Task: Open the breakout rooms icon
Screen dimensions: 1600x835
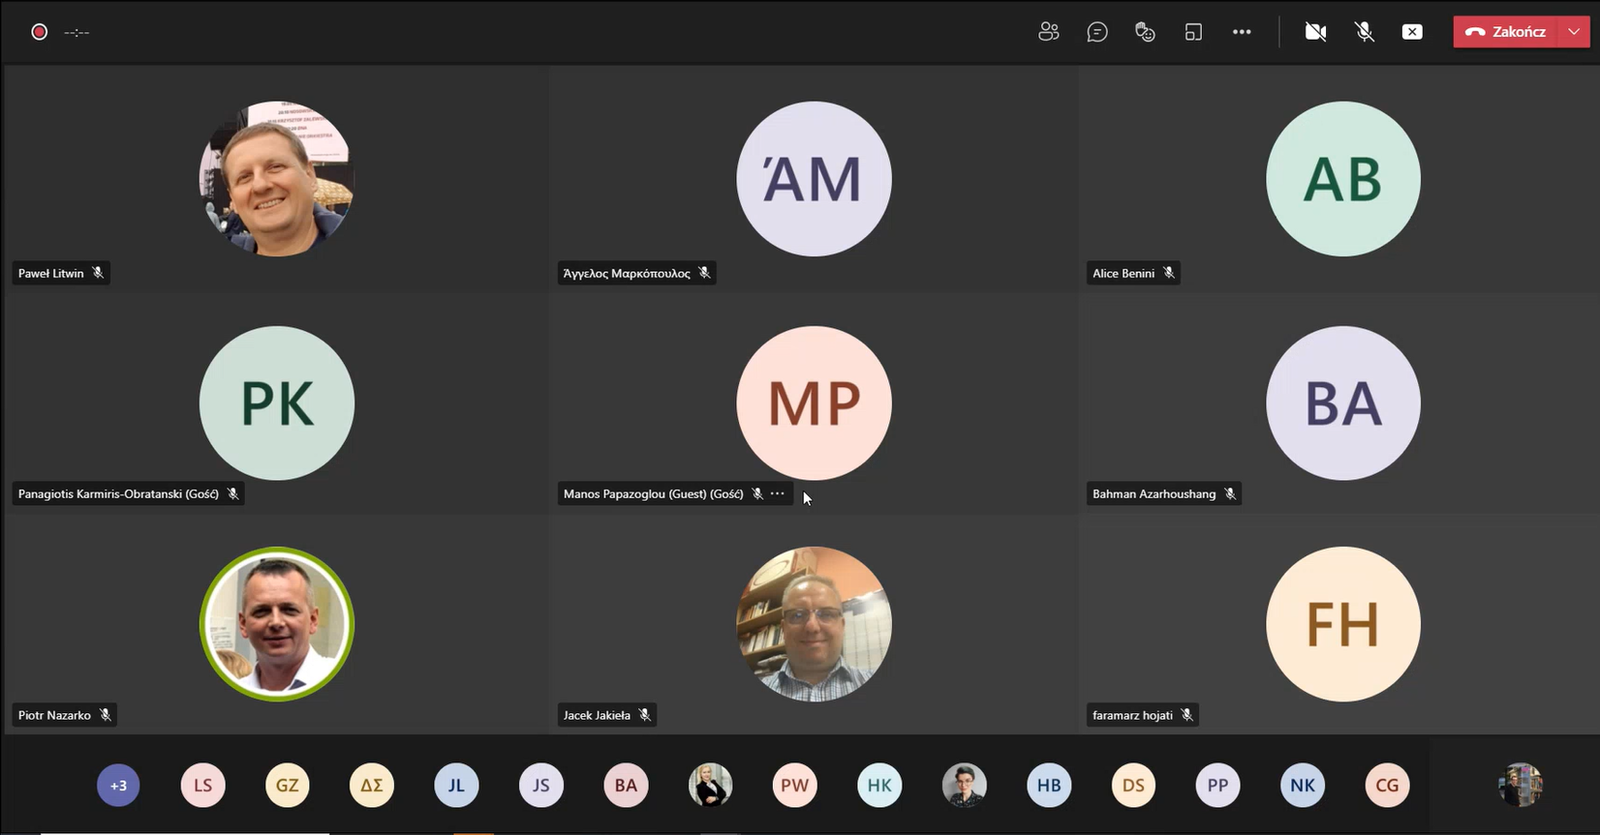Action: (x=1193, y=32)
